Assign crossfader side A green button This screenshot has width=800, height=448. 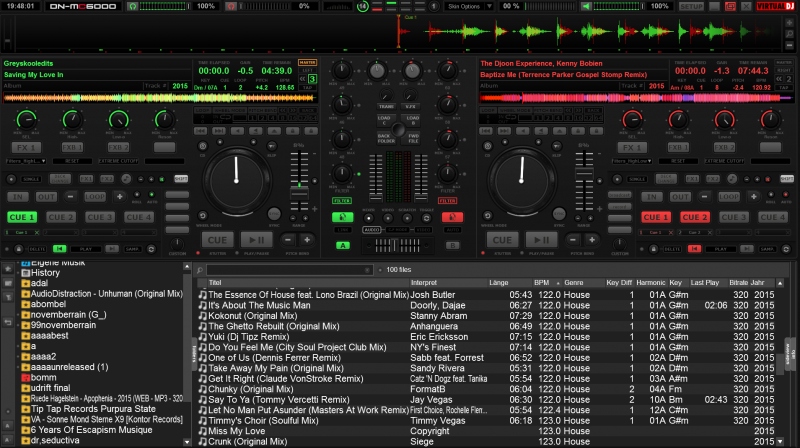tap(343, 245)
